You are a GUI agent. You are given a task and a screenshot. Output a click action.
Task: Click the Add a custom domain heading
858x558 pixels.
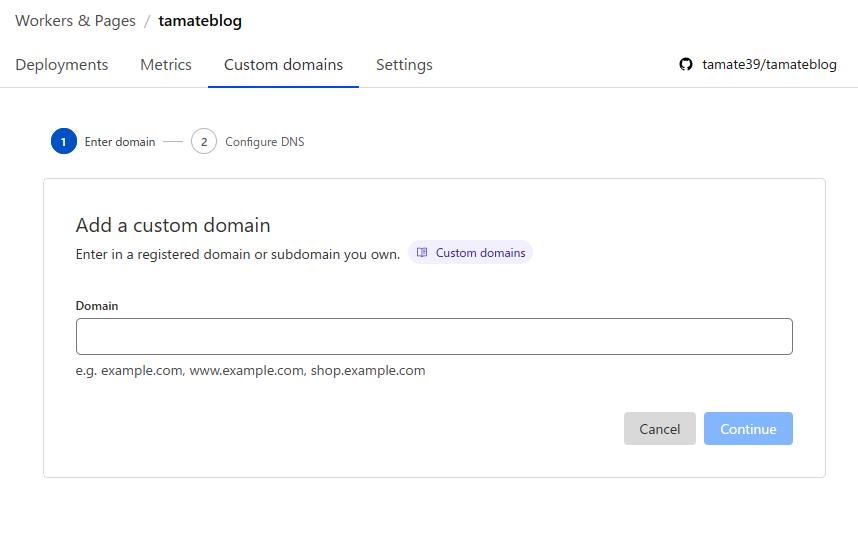pyautogui.click(x=173, y=226)
